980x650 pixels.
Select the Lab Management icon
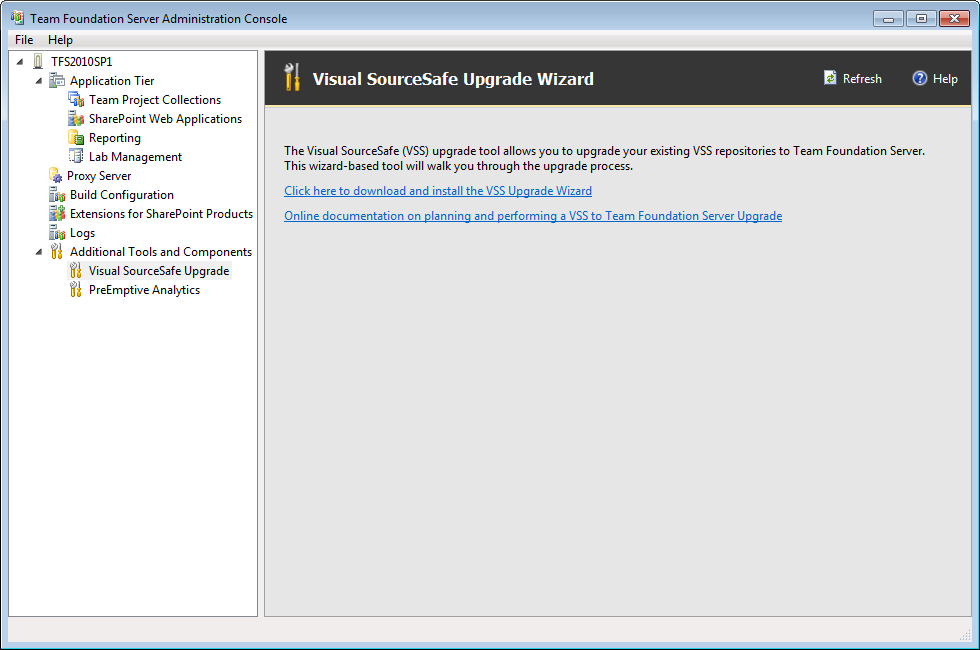tap(75, 156)
